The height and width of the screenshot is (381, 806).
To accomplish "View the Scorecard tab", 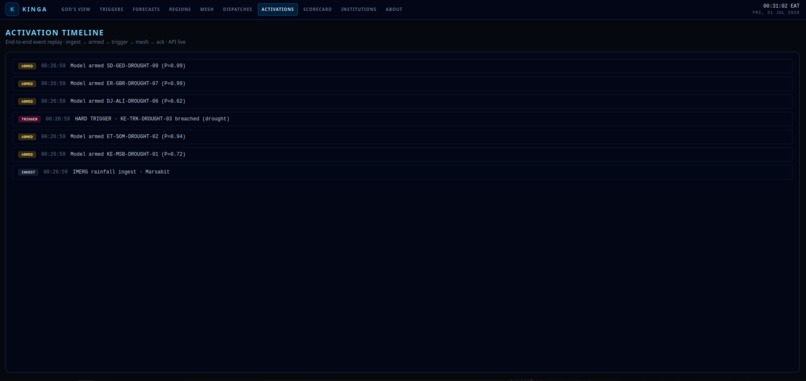I will click(x=317, y=9).
